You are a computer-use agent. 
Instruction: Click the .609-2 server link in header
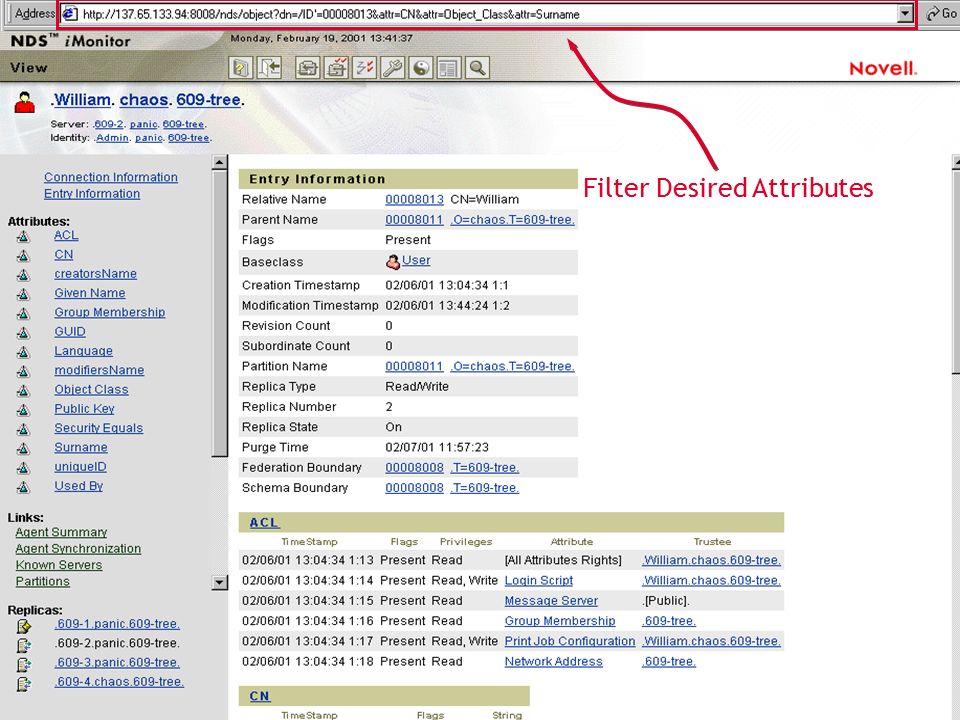[108, 124]
